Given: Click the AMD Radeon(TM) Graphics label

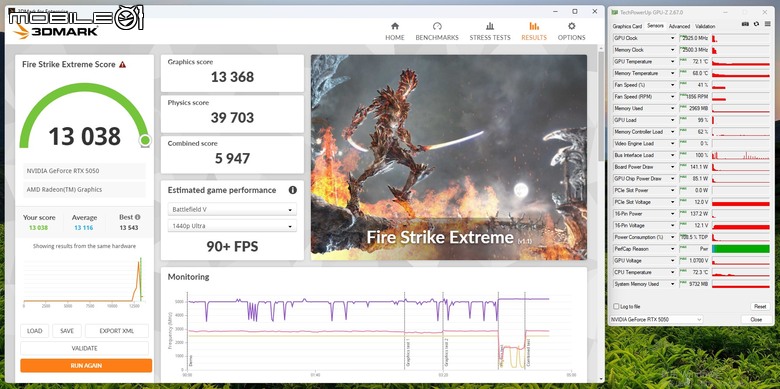Looking at the screenshot, I should tap(85, 190).
